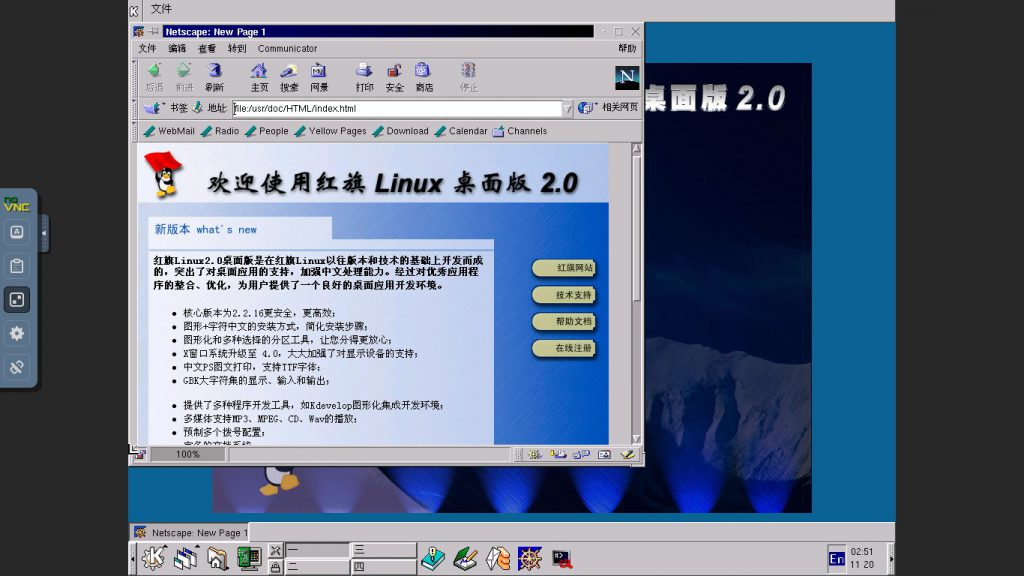Switch to virtual desktop 三
1024x576 pixels.
pos(383,550)
